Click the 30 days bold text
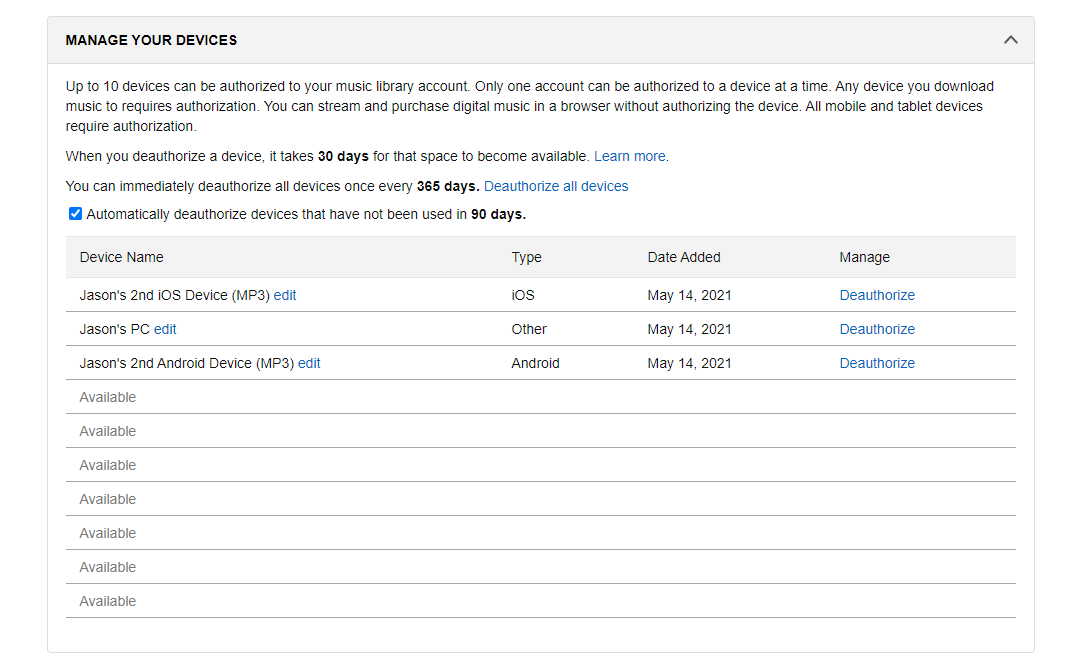 [x=343, y=157]
